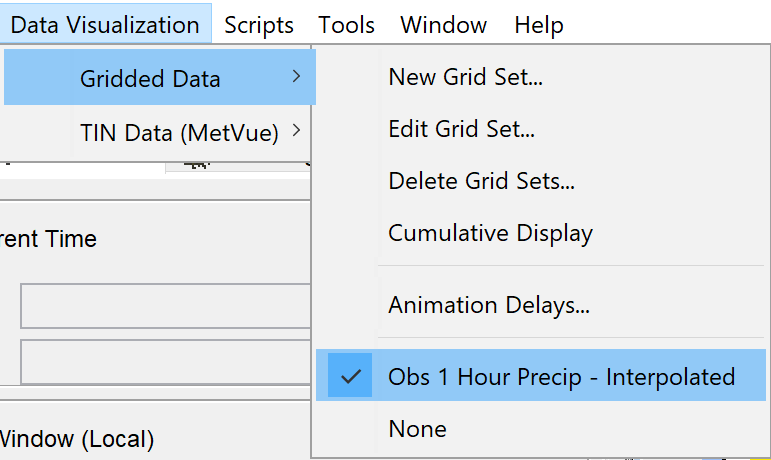Select the Gridded Data submenu item

click(160, 78)
